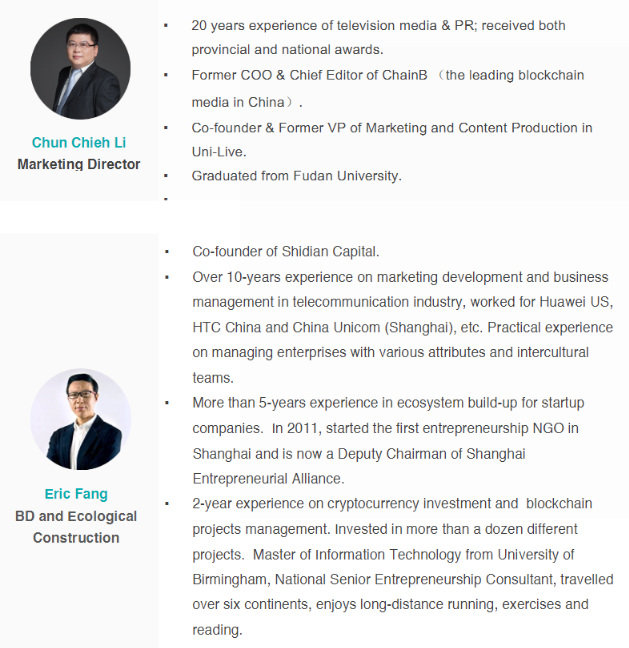Open the Eric Fang name link
629x648 pixels.
click(76, 494)
